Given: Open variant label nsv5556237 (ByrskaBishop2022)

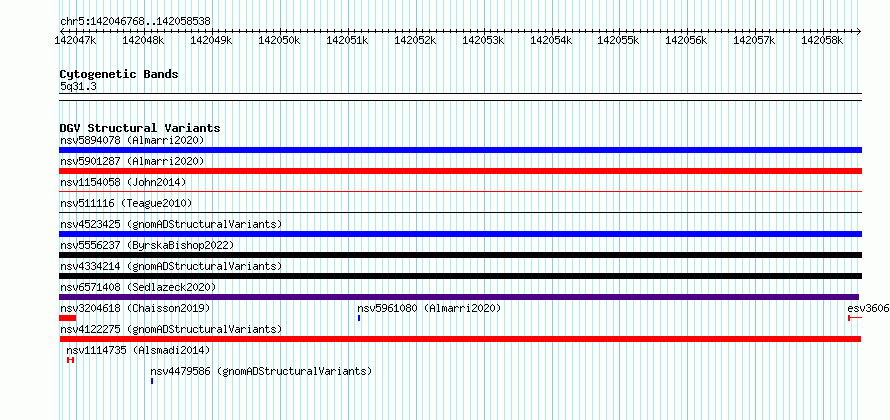Looking at the screenshot, I should coord(147,245).
